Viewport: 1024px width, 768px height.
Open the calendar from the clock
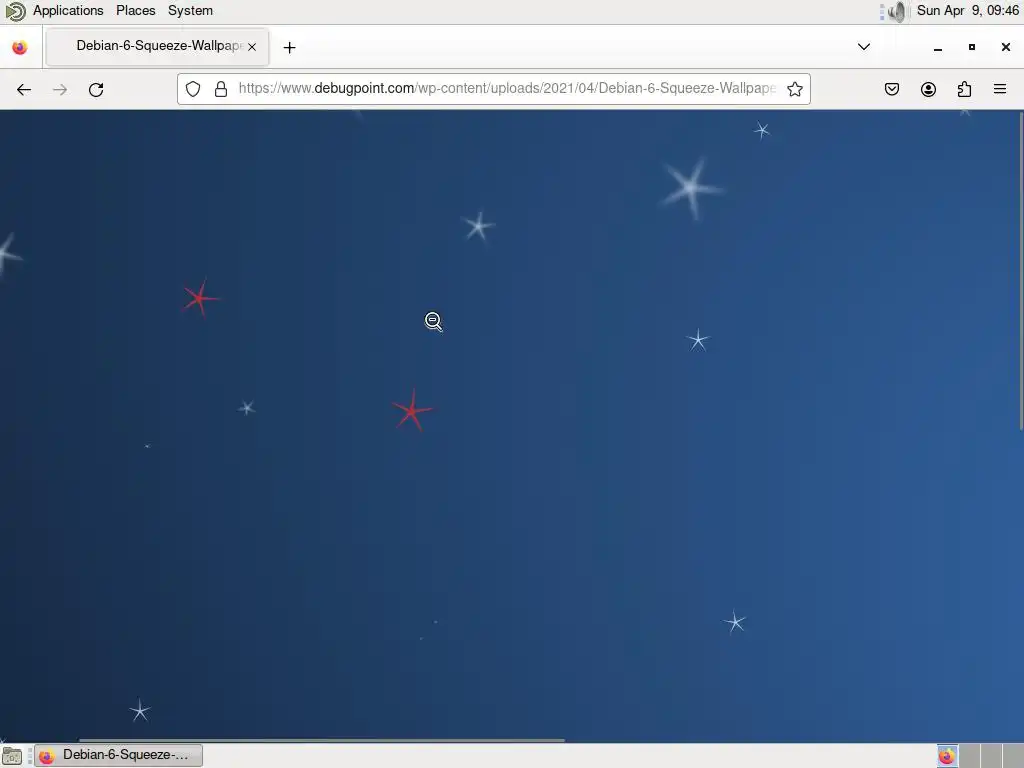tap(968, 10)
